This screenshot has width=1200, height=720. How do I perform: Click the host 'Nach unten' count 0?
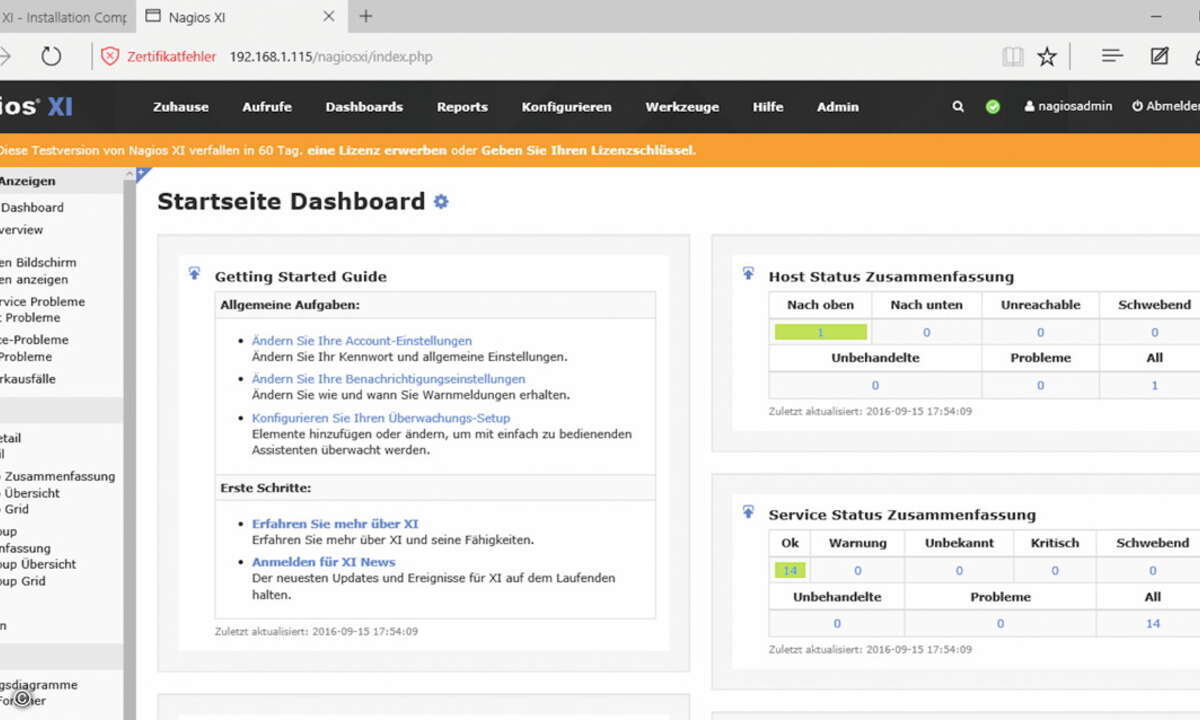[927, 332]
